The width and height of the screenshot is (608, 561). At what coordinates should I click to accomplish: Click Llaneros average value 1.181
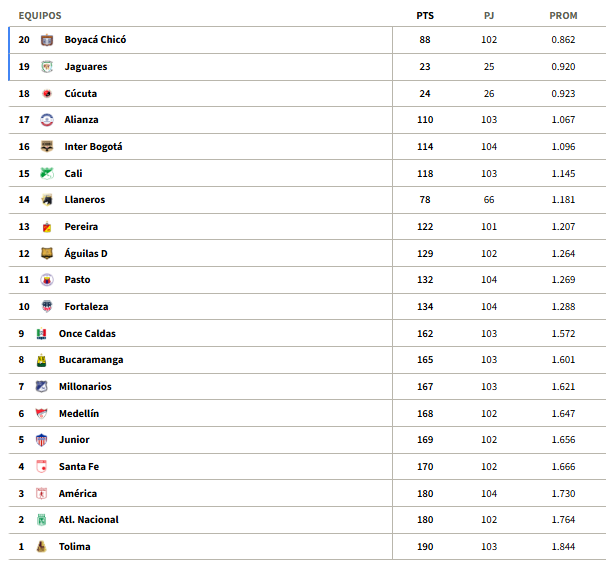(x=563, y=200)
